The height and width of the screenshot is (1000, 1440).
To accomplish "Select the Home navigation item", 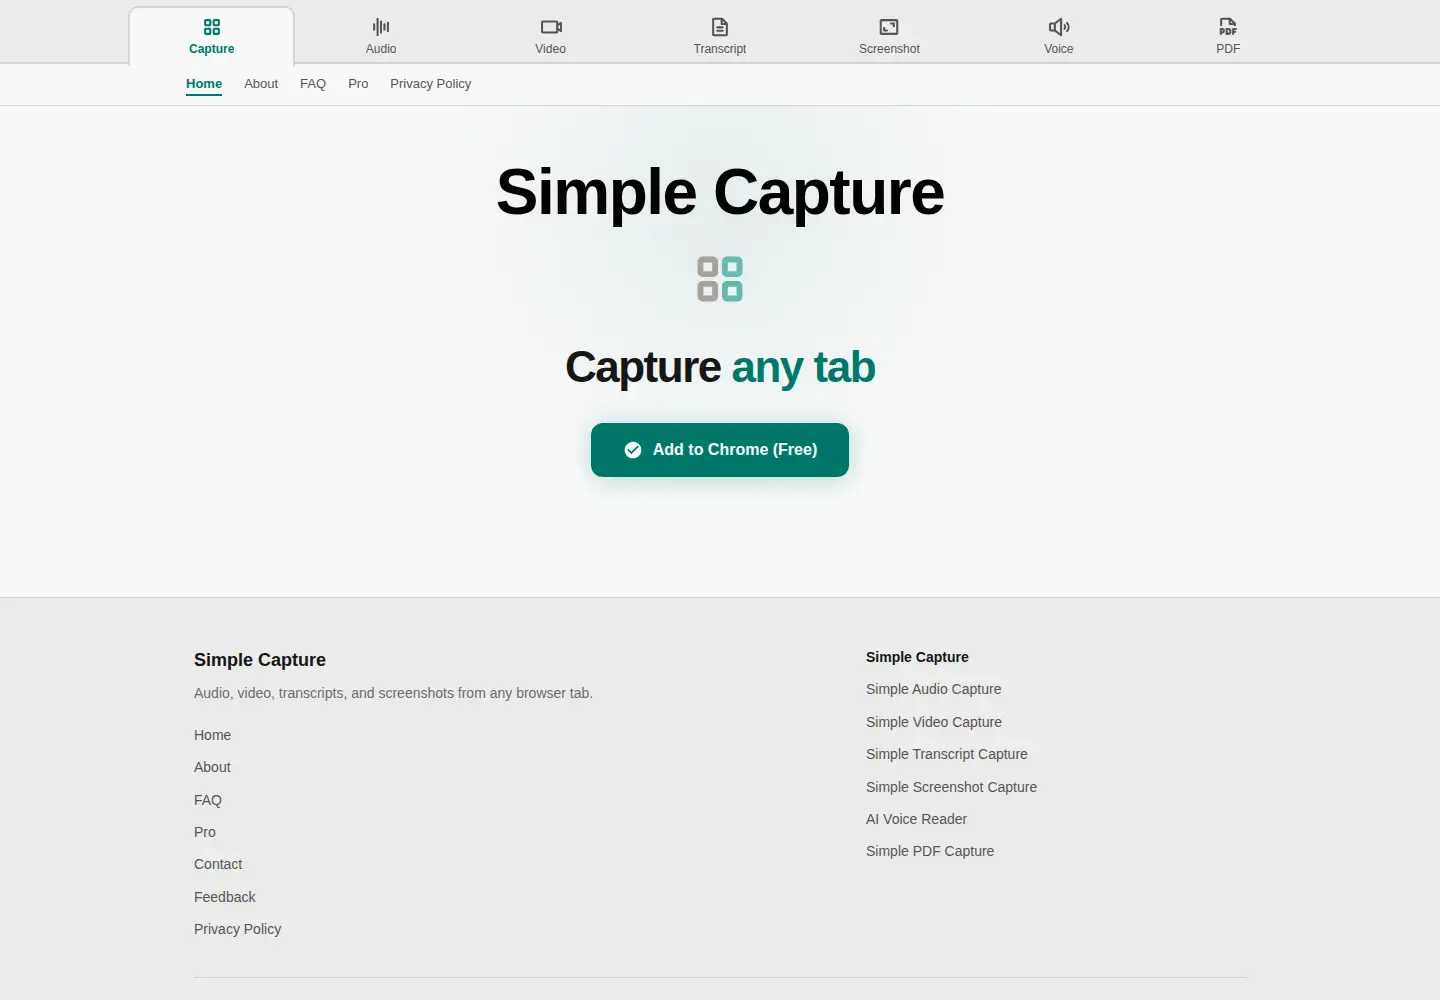I will 204,84.
